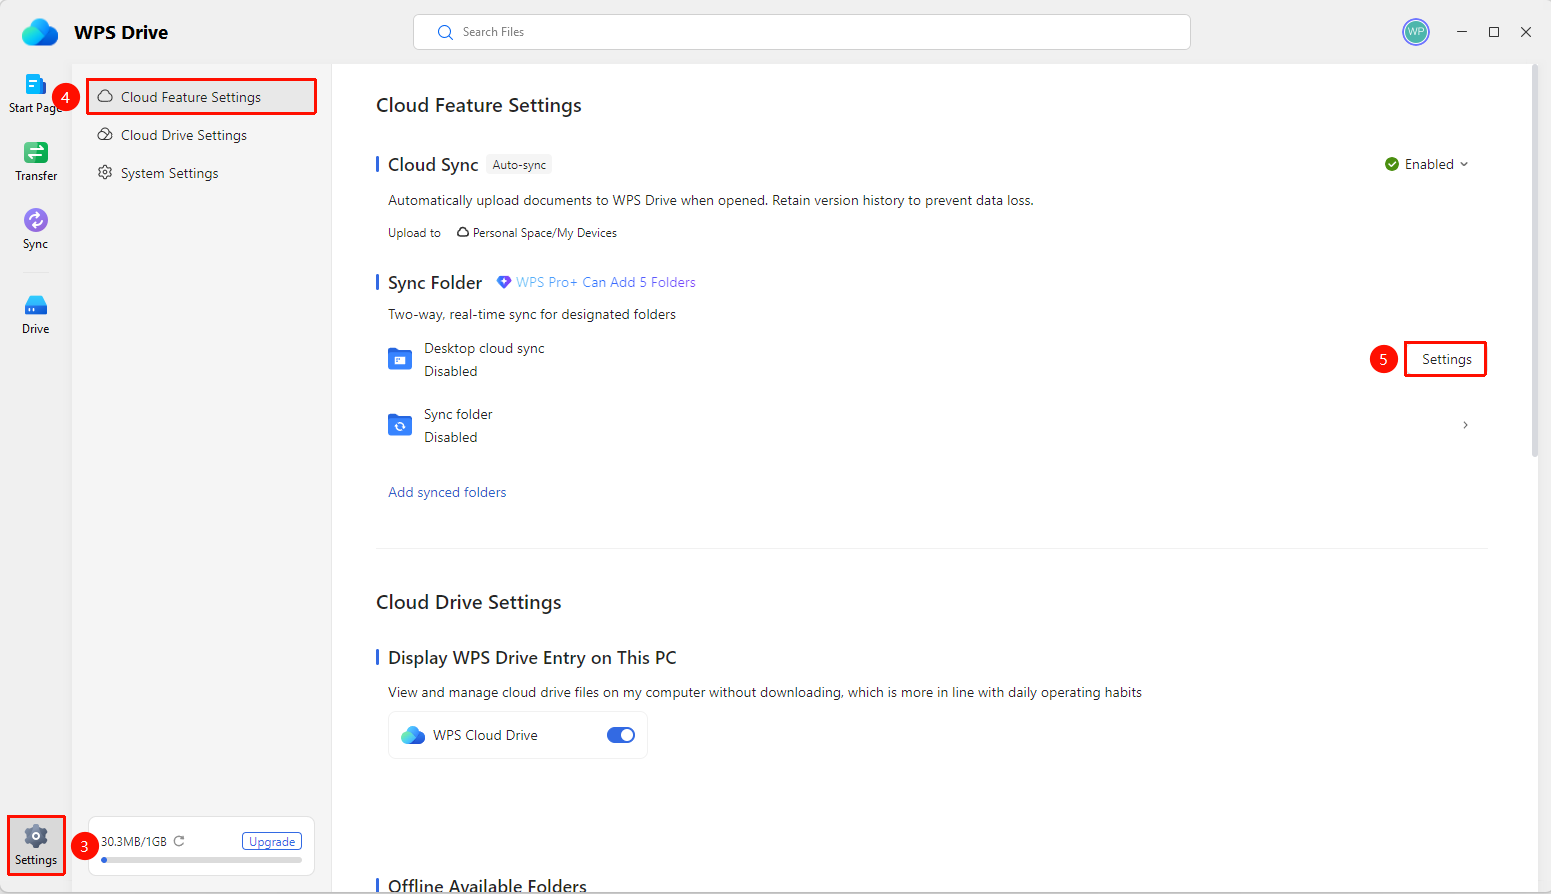Click the Sync Folder section heading
The height and width of the screenshot is (894, 1551).
tap(435, 283)
